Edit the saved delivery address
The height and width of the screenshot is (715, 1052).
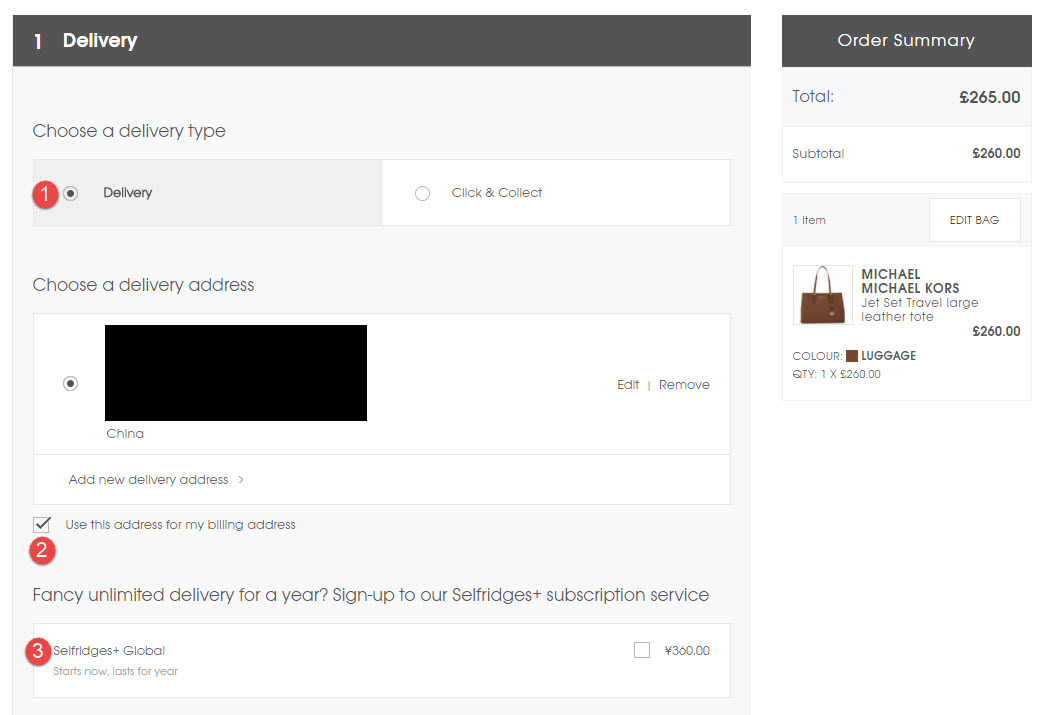pyautogui.click(x=628, y=384)
